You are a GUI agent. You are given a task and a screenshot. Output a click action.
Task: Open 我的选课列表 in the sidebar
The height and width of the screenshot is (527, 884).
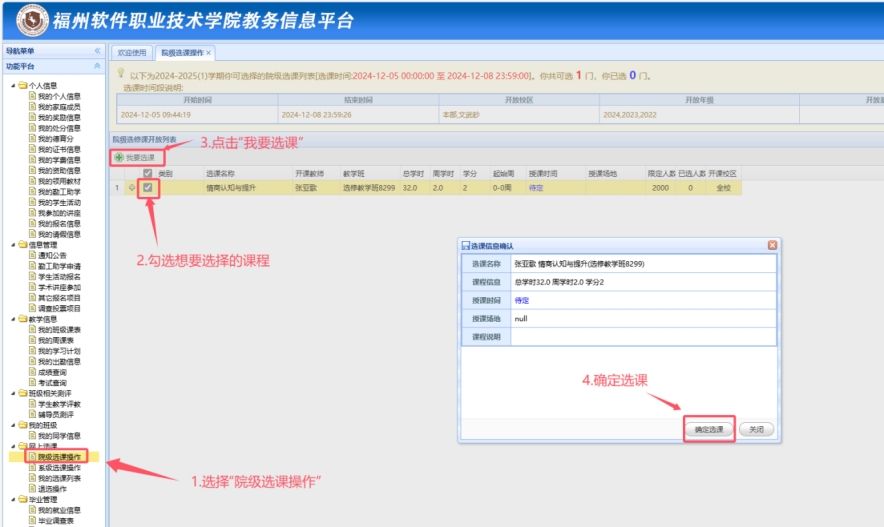(x=59, y=478)
